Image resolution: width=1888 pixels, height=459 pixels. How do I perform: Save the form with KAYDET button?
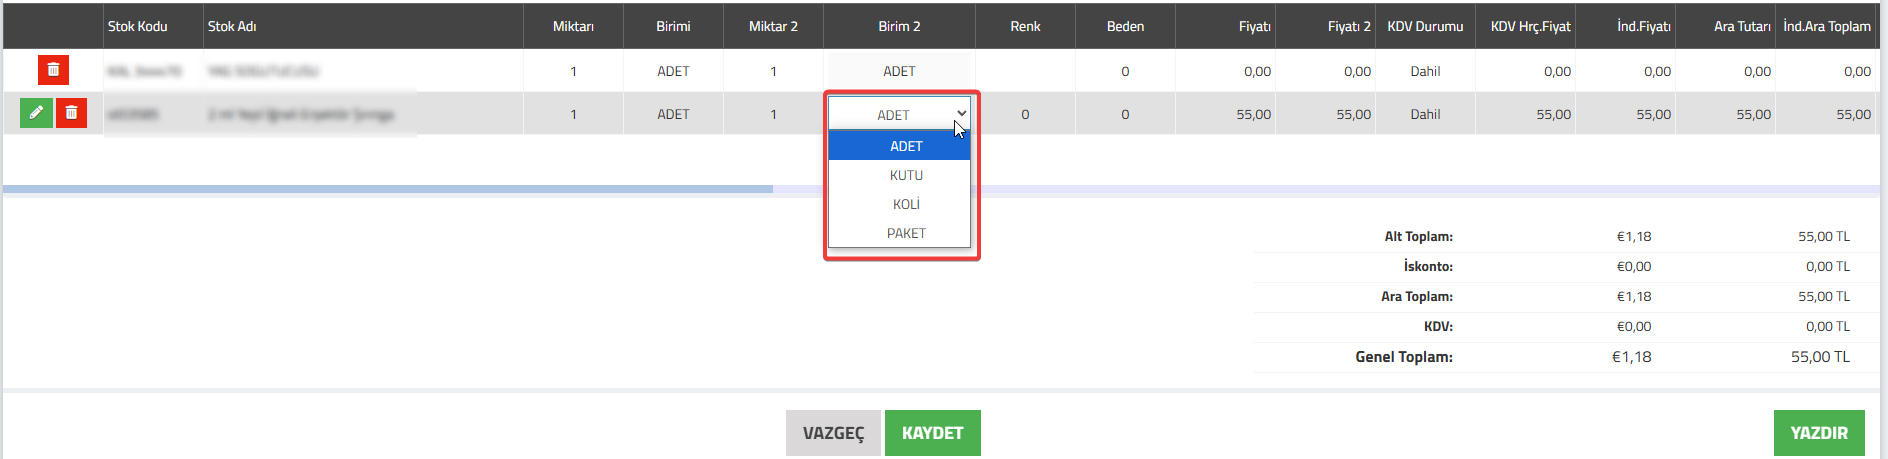point(932,433)
